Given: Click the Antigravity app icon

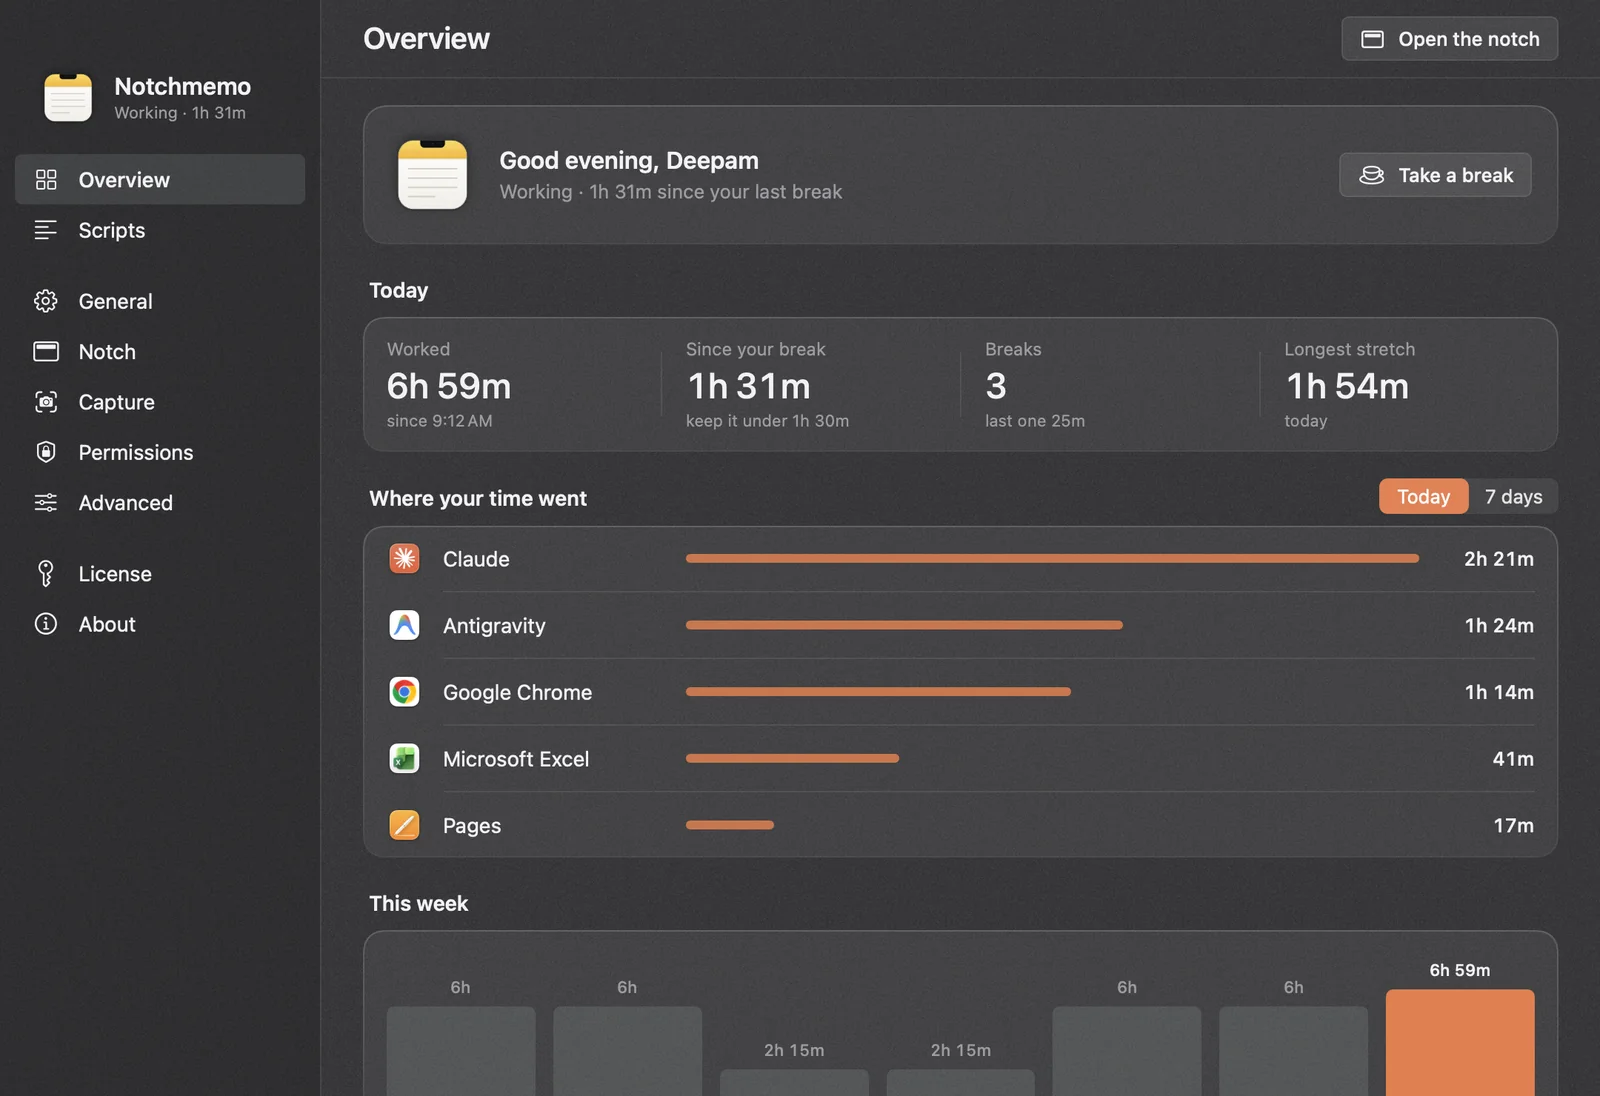Looking at the screenshot, I should click(x=404, y=626).
